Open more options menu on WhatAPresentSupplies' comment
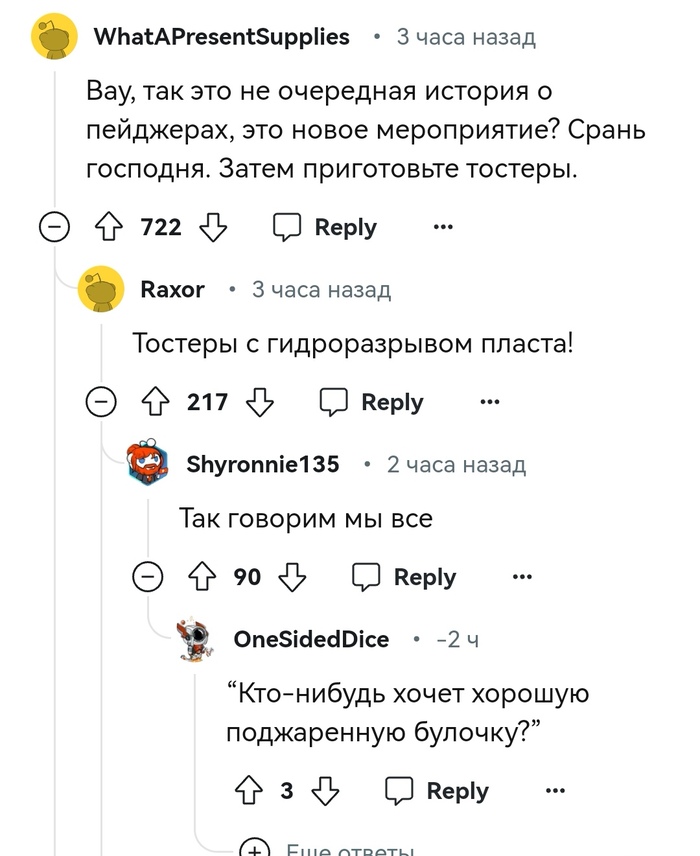Screen dimensions: 700x856 coord(443,228)
